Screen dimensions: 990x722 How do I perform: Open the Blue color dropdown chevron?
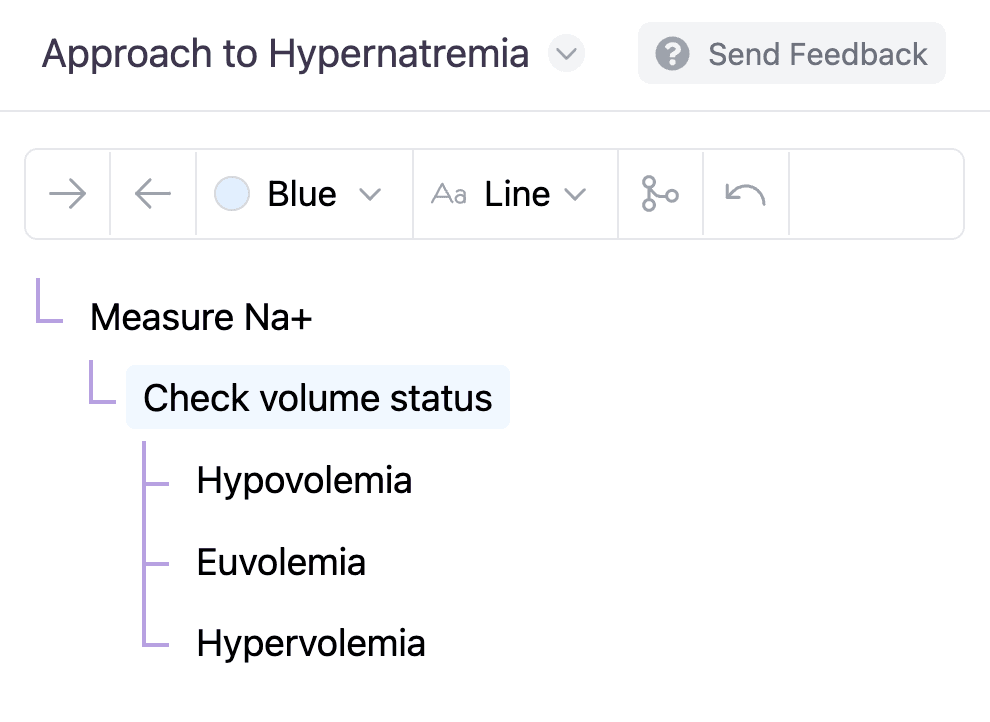[370, 194]
